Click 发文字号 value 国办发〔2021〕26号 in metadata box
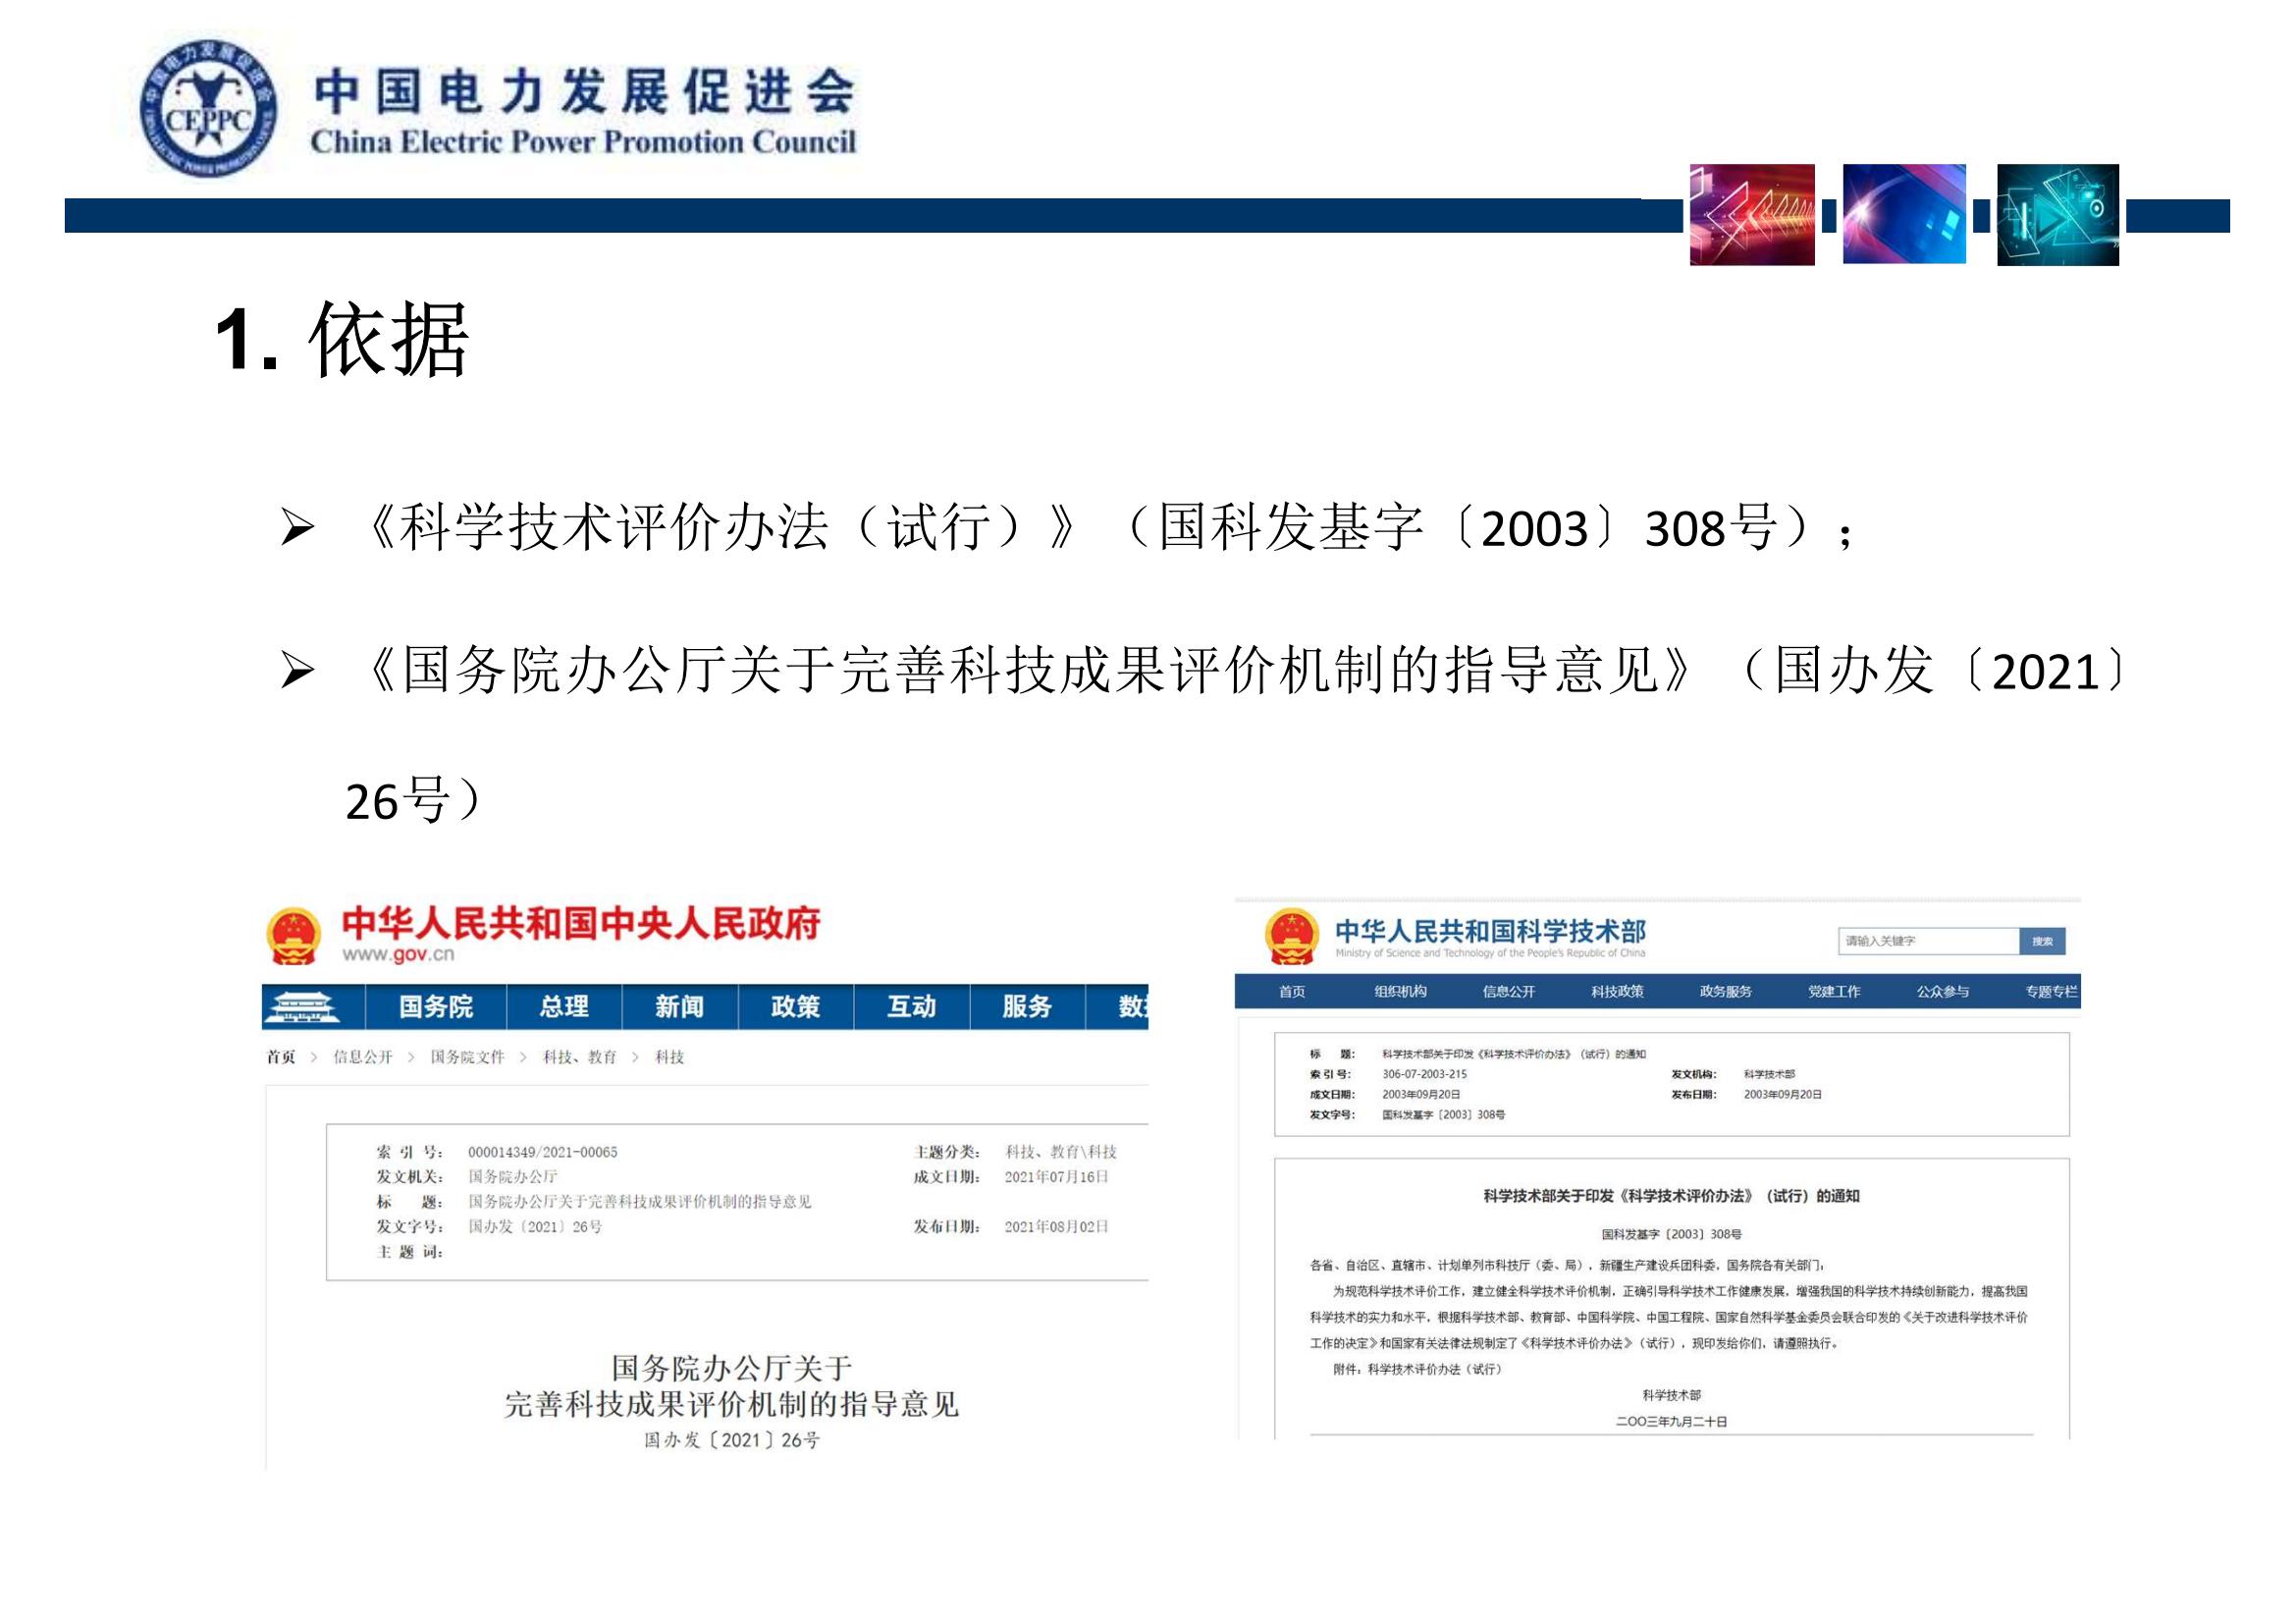2296x1624 pixels. (535, 1227)
